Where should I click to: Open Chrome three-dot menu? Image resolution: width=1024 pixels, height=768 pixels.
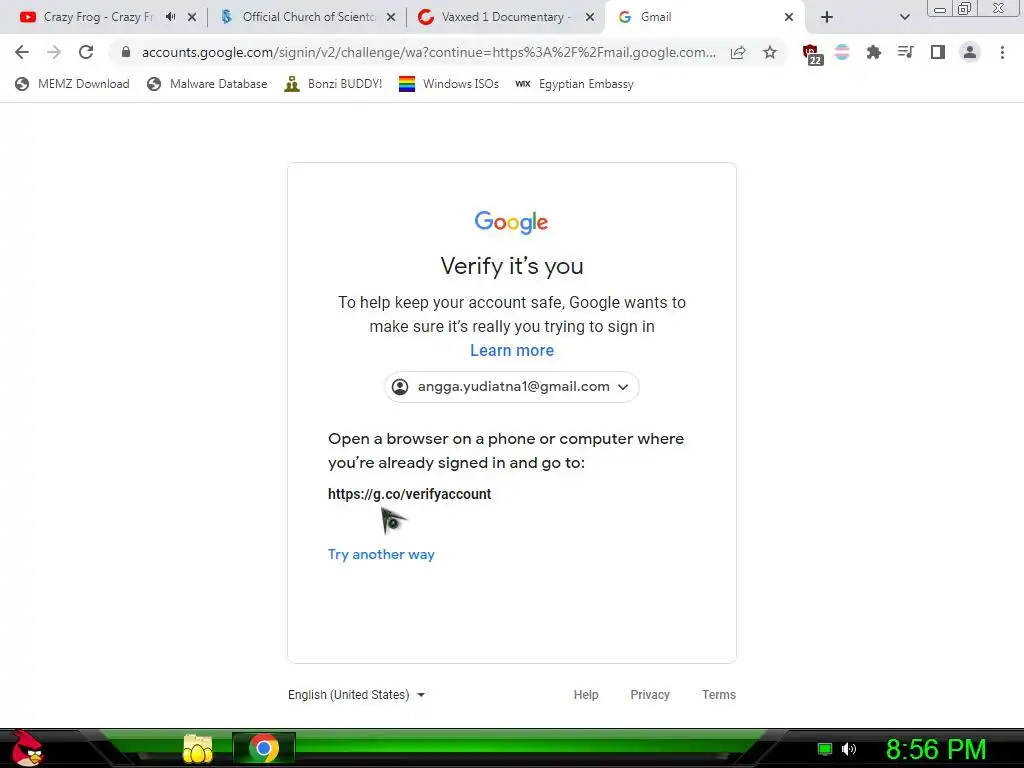pos(1002,52)
